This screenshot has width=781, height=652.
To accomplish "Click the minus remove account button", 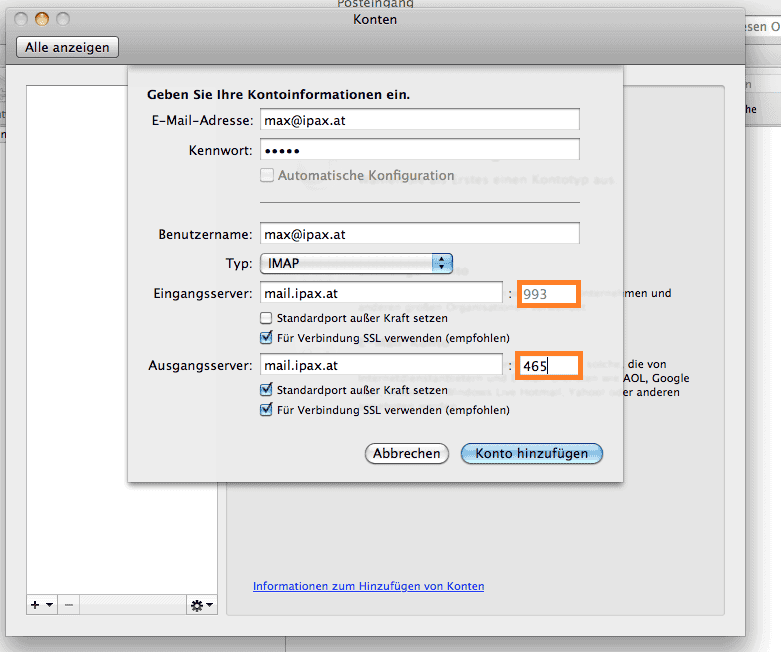I will (69, 605).
